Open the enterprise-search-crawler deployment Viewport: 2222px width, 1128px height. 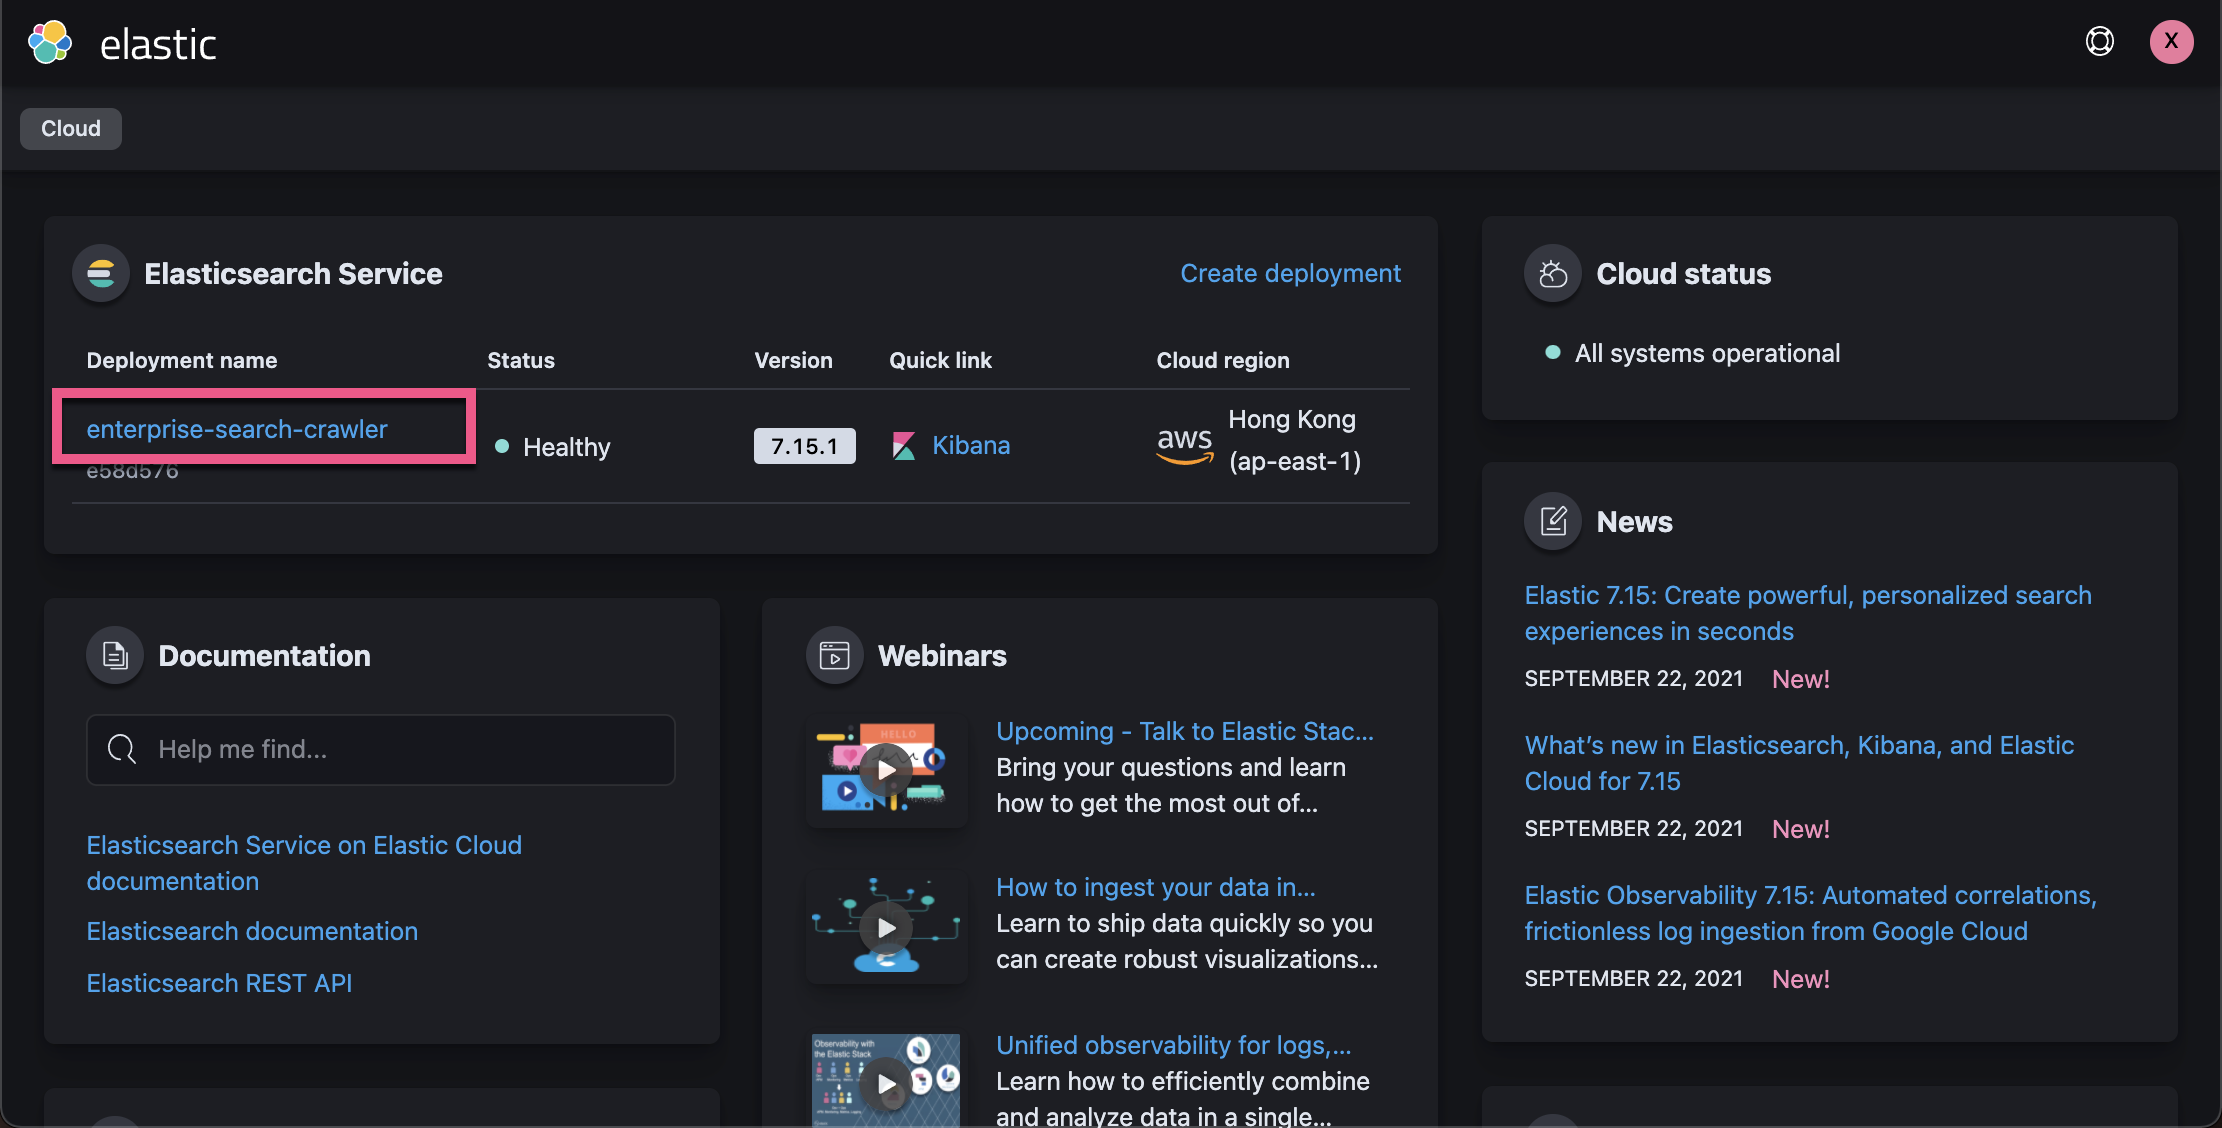pyautogui.click(x=236, y=428)
